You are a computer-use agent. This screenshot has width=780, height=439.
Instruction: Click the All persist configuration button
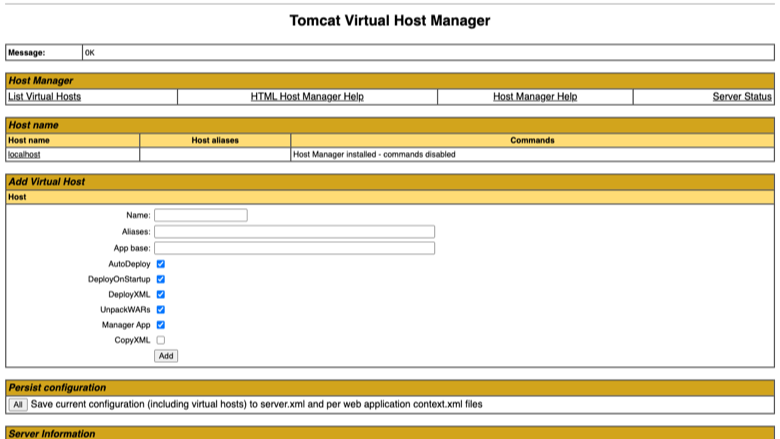click(18, 405)
